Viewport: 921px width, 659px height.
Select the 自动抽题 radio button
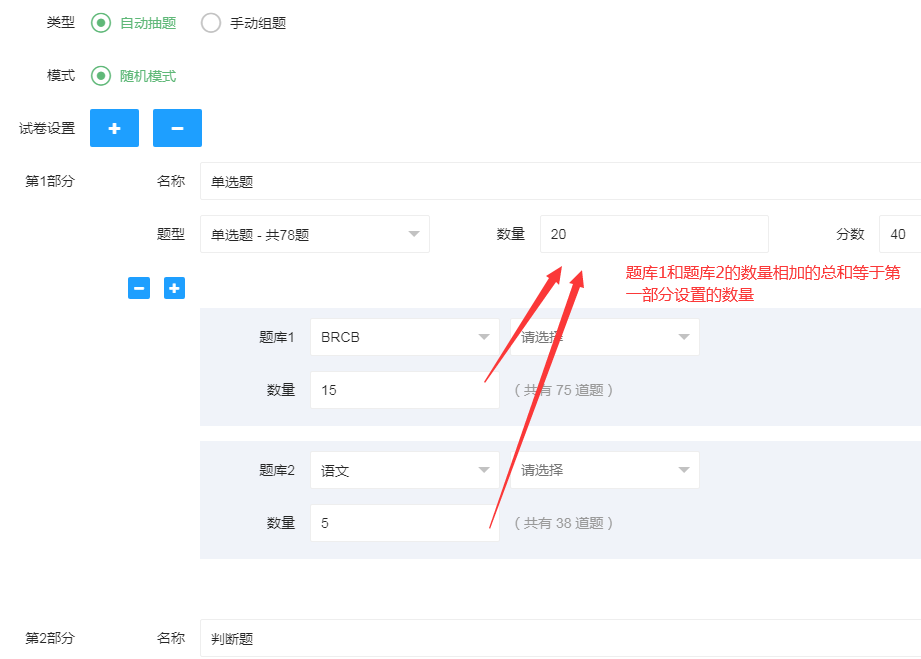[x=101, y=23]
